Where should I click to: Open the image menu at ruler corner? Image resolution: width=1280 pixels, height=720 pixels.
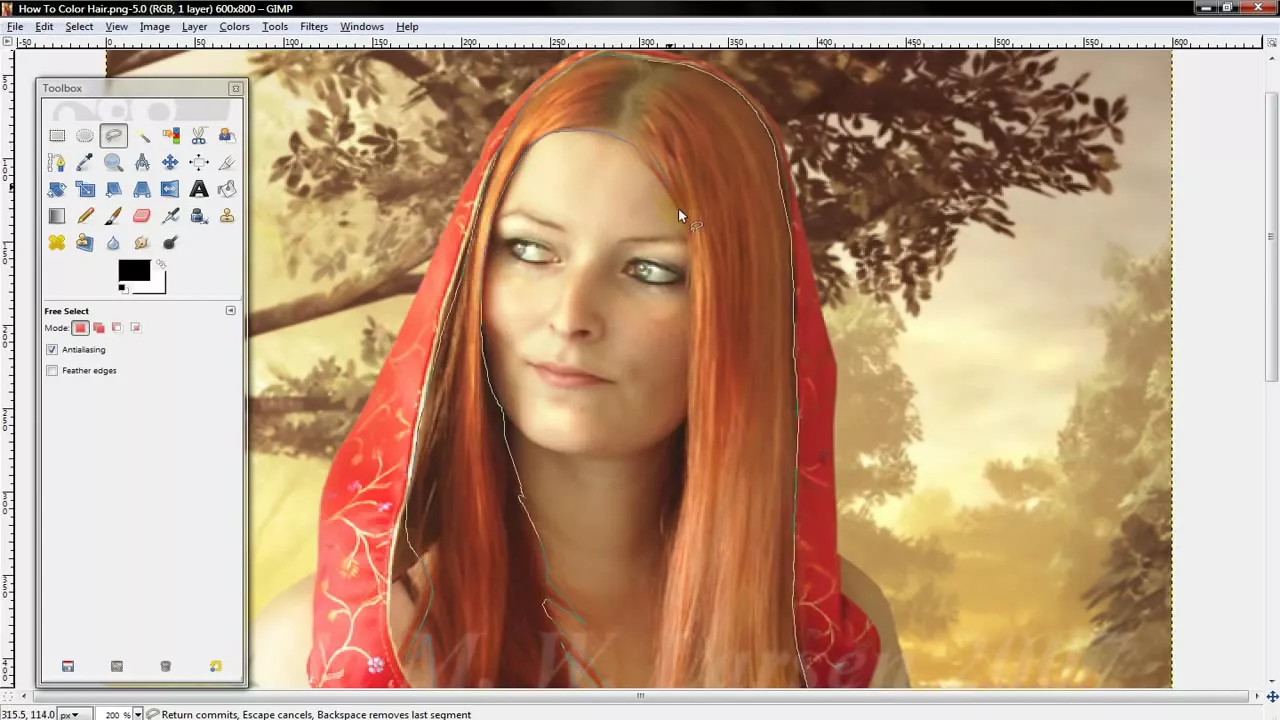click(8, 43)
